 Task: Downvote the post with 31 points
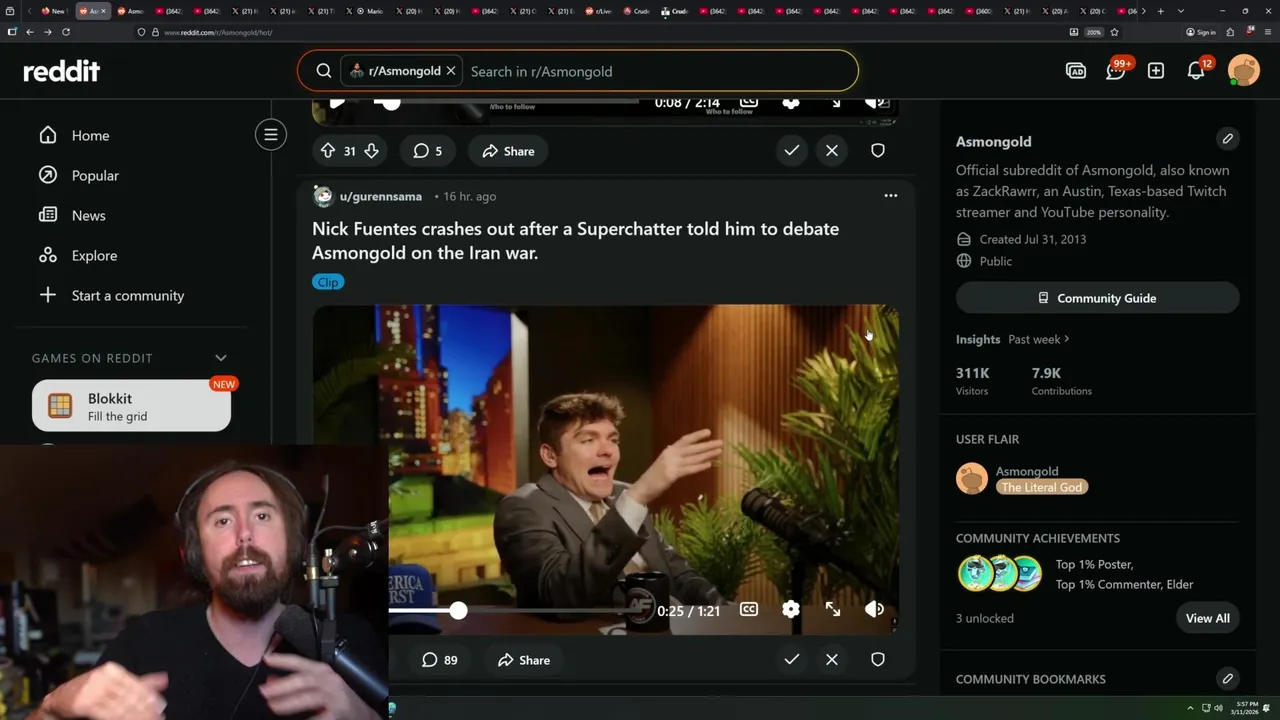[372, 151]
